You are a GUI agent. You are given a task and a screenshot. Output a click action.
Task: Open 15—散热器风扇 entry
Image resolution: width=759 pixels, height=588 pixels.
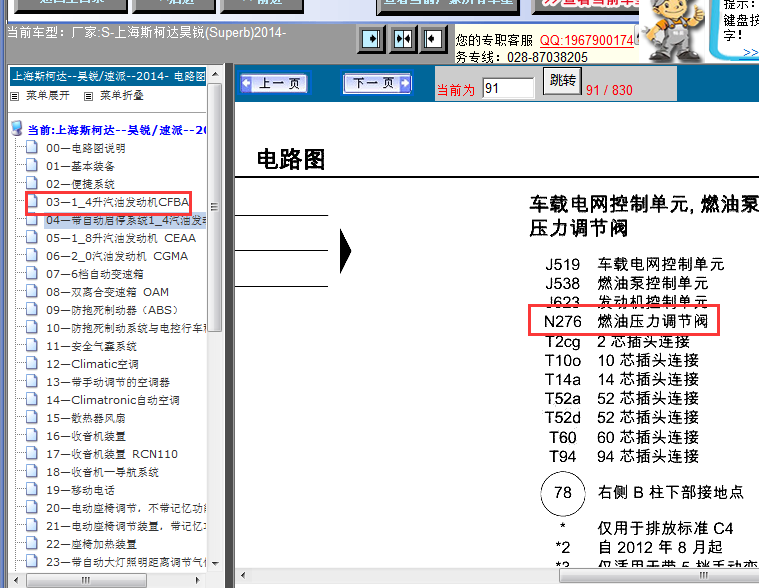pyautogui.click(x=86, y=418)
